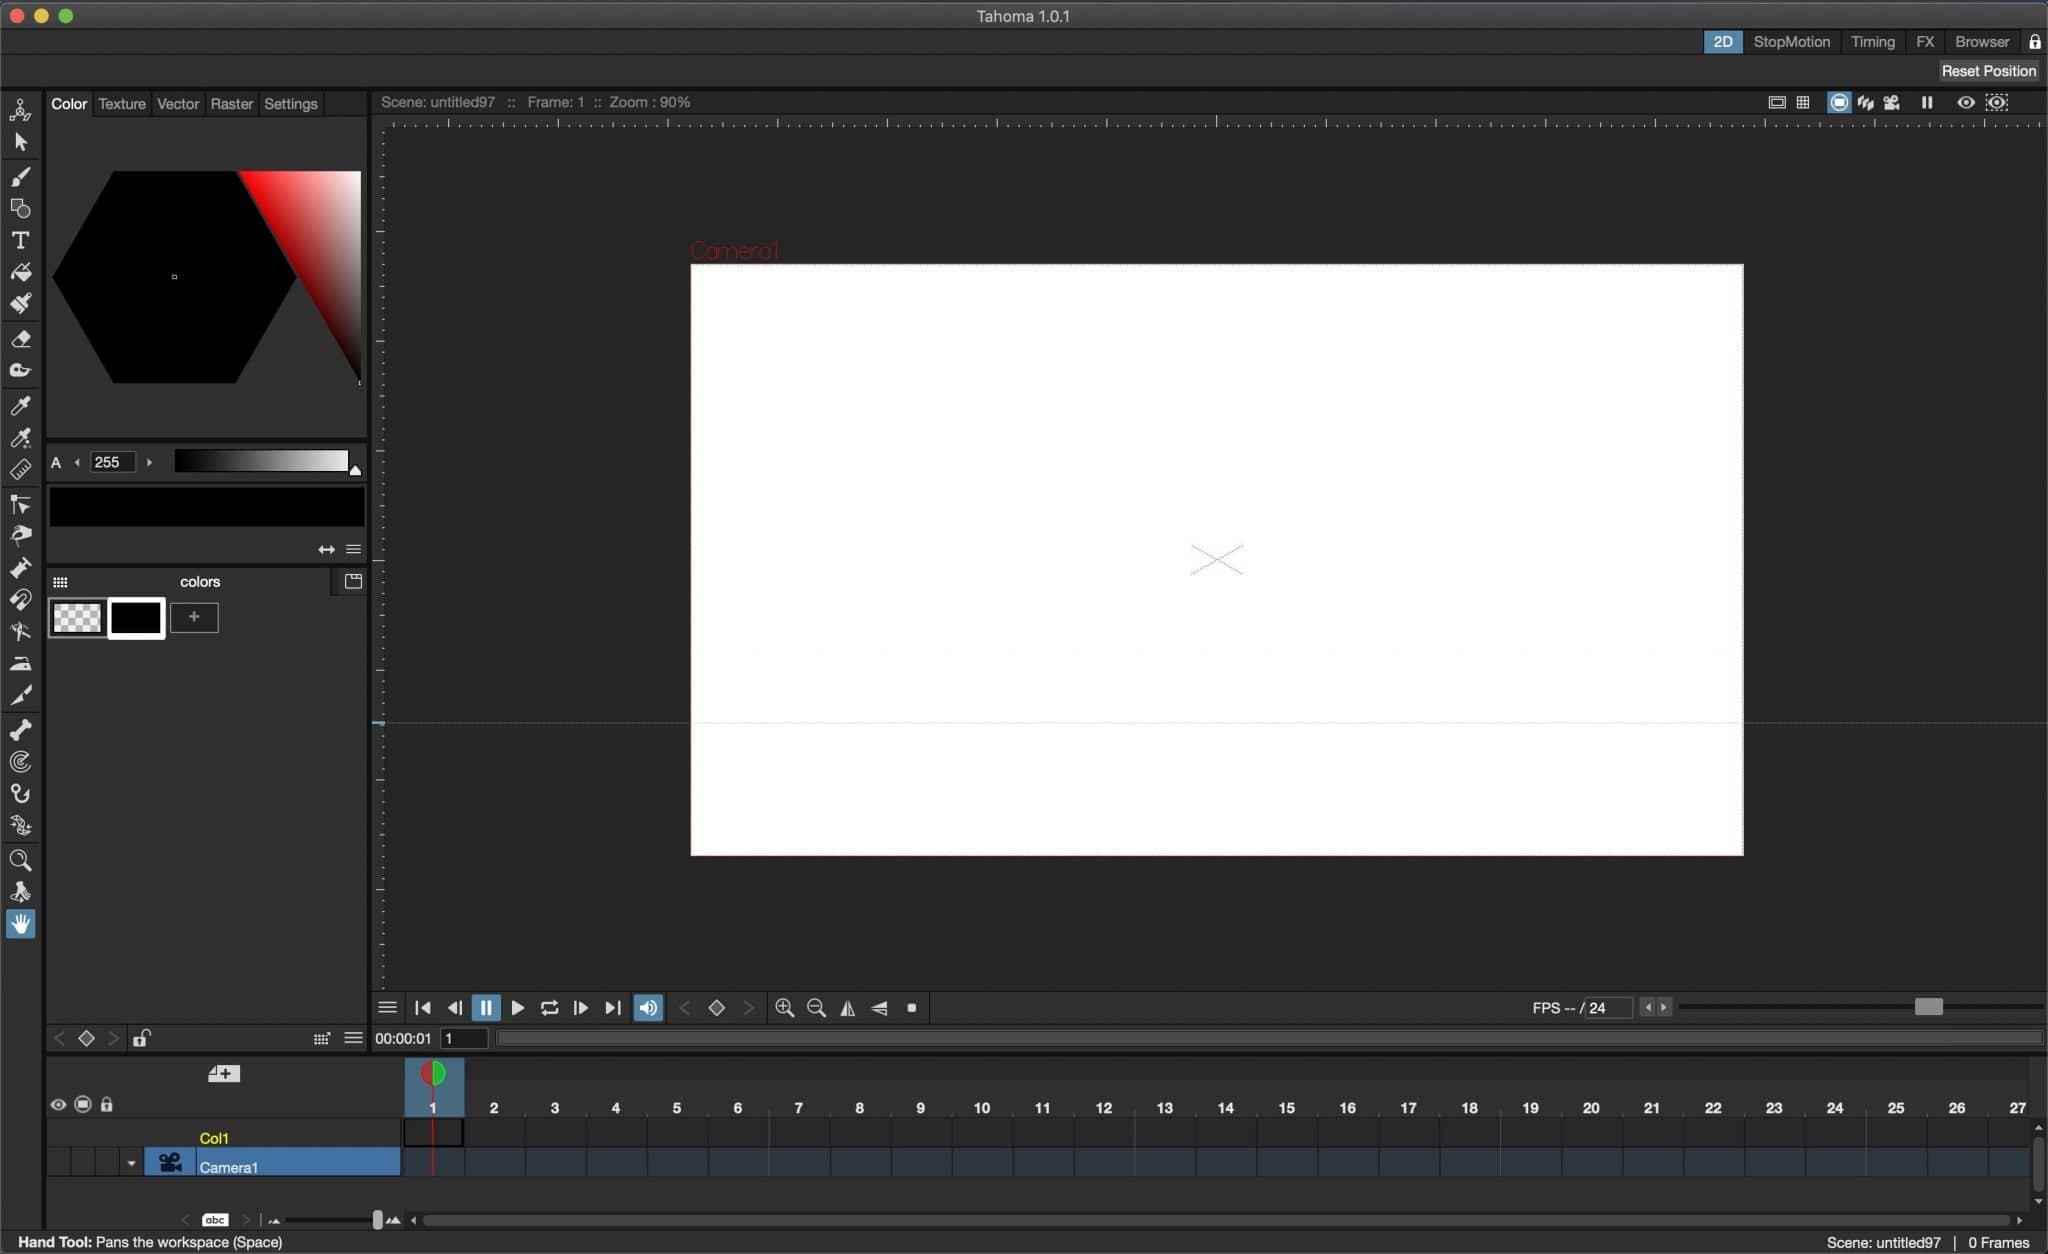The image size is (2048, 1254).
Task: Expand the Camera1 column options arrow
Action: pos(131,1163)
